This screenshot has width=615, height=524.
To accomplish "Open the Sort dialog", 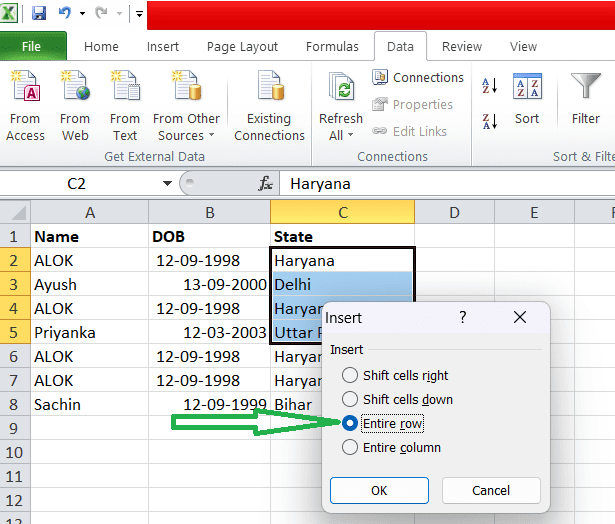I will click(x=527, y=100).
